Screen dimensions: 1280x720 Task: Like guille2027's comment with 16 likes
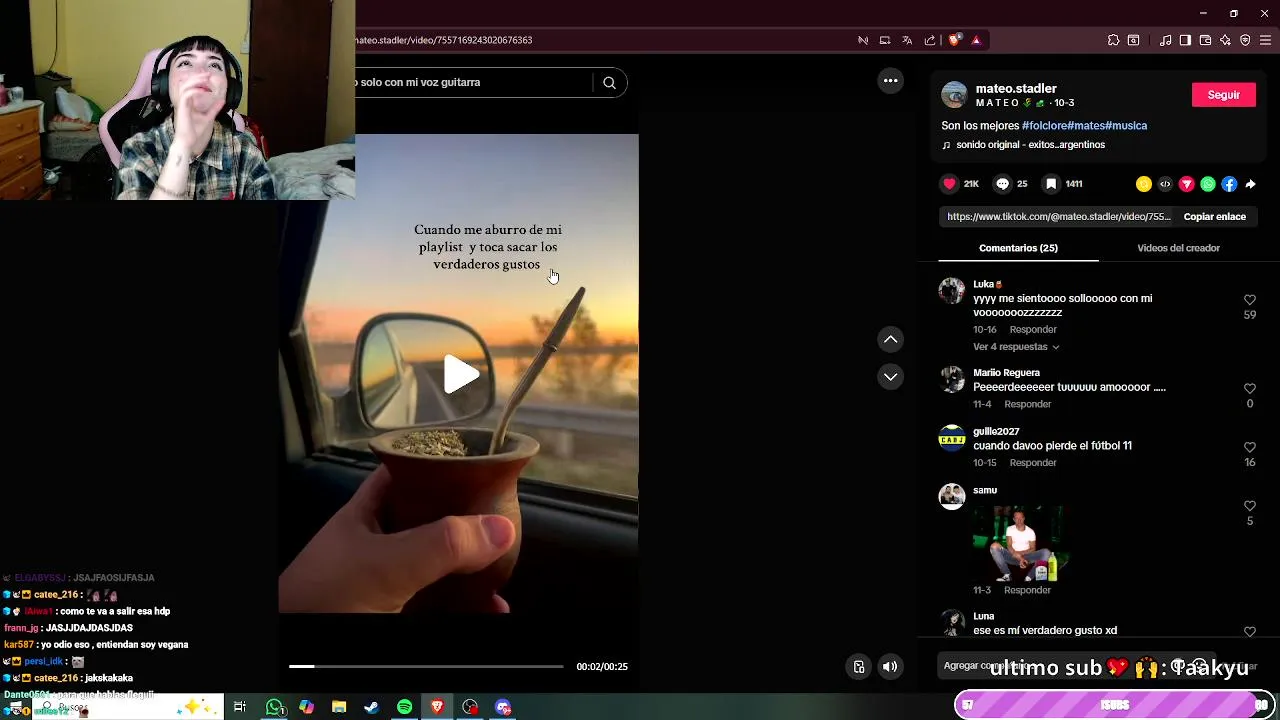click(x=1249, y=447)
